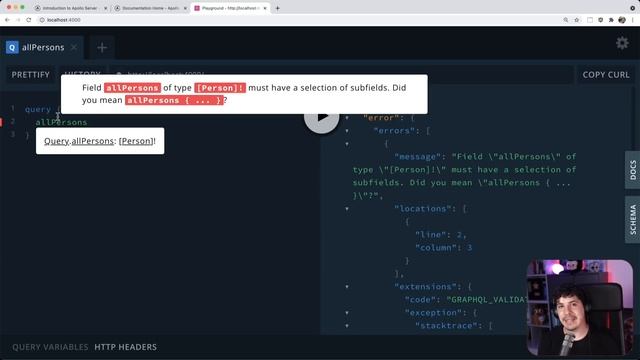This screenshot has width=640, height=360.
Task: Click allPersons field in query editor
Action: pos(61,122)
